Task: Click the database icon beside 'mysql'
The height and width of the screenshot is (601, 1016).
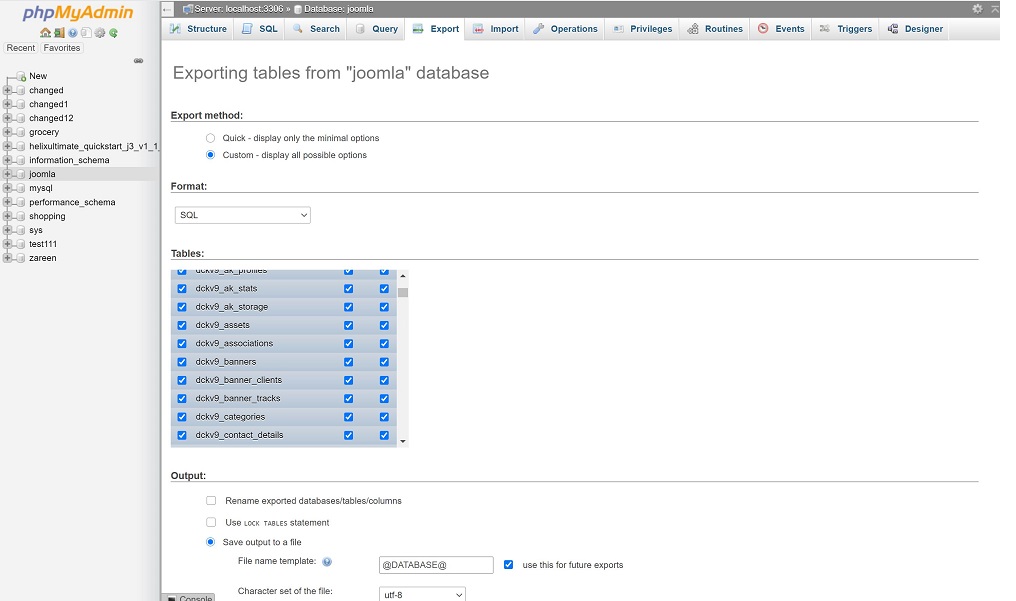Action: (21, 188)
